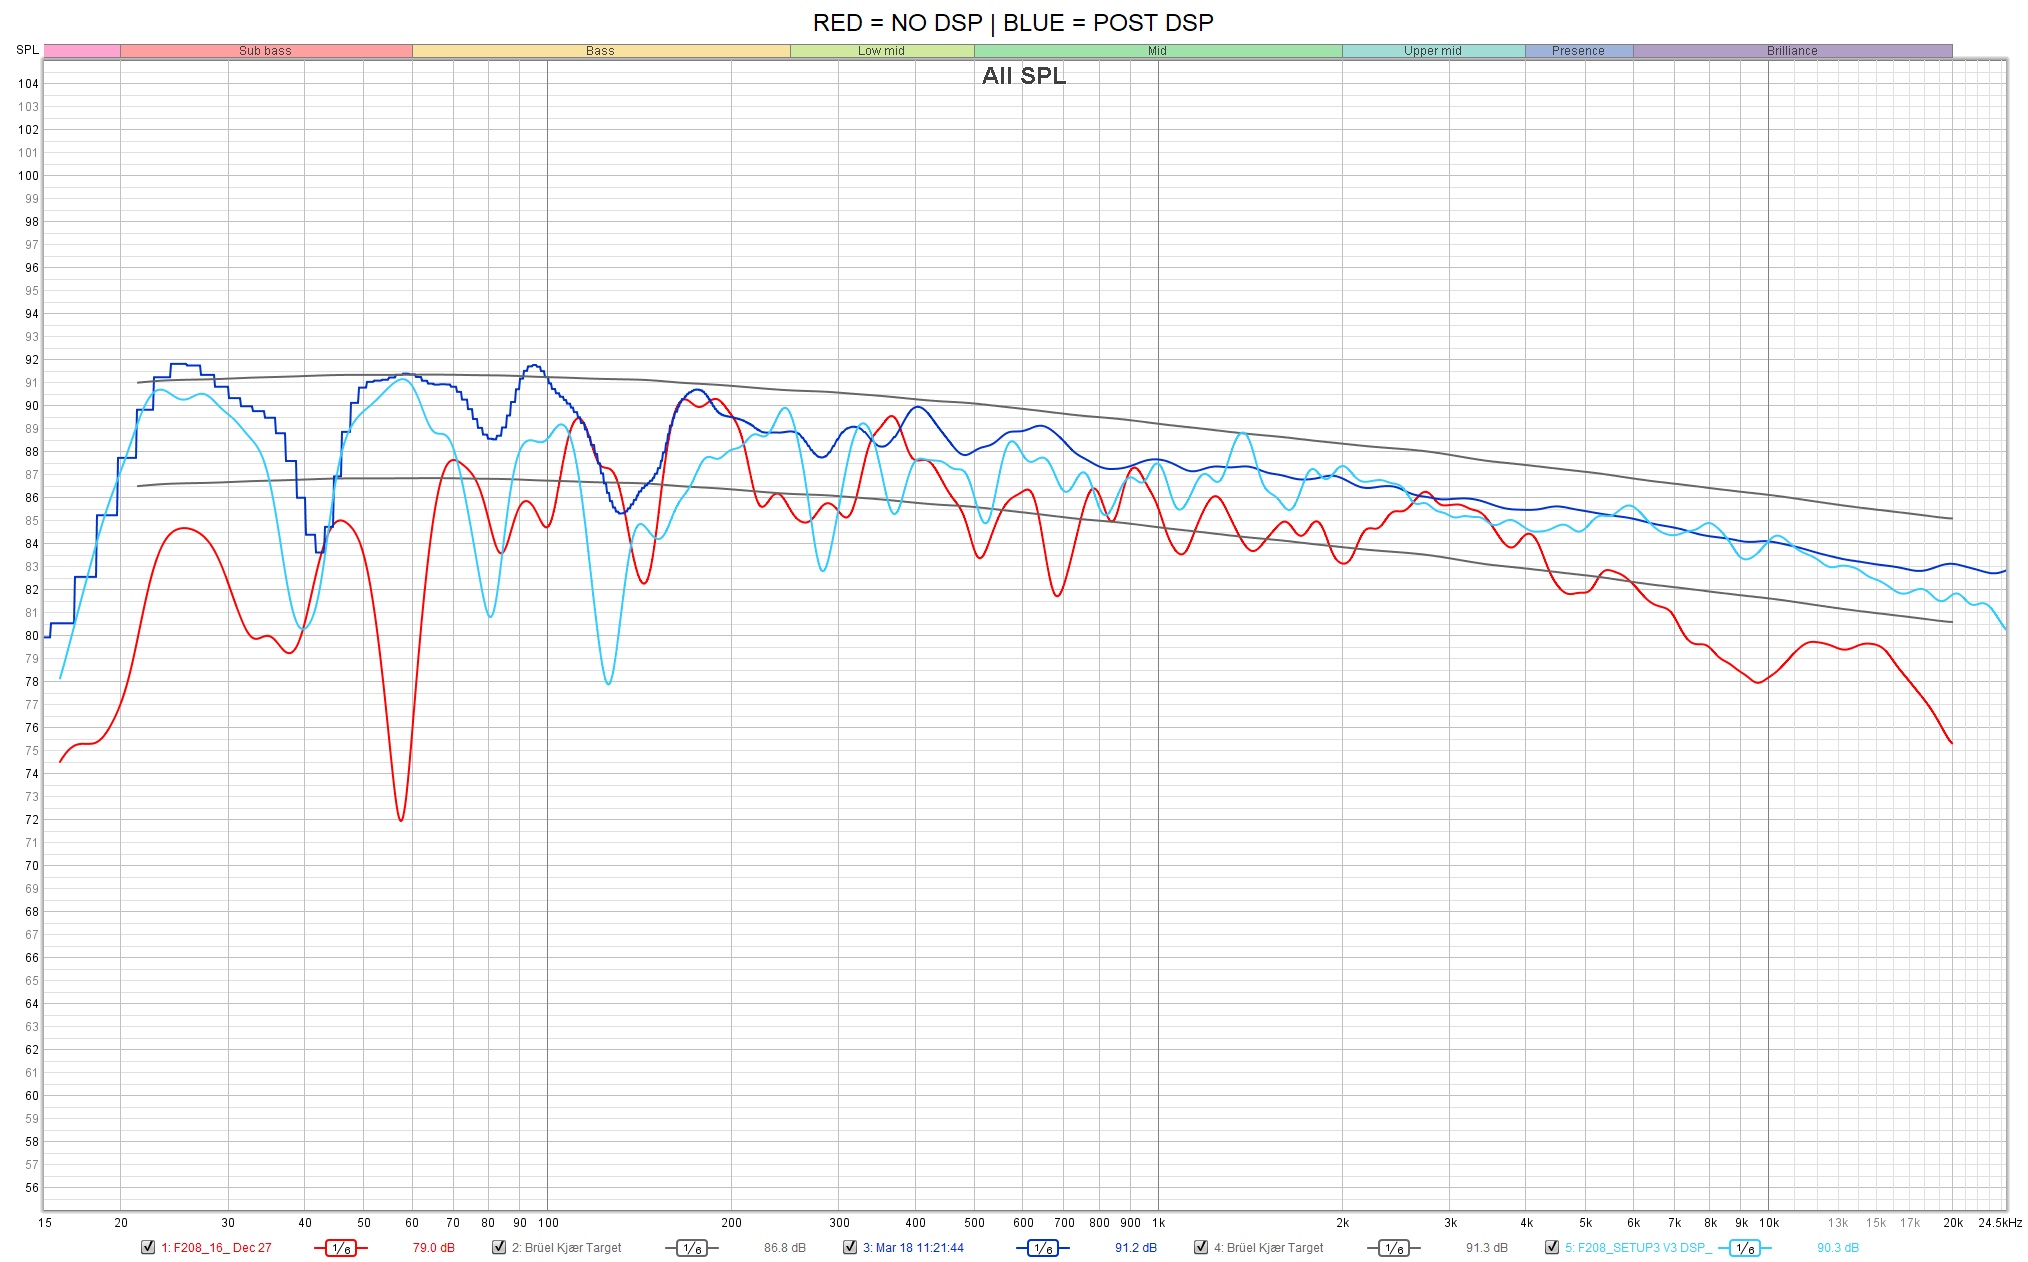Click the Mid frequency band label
Image resolution: width=2028 pixels, height=1262 pixels.
pos(1157,51)
